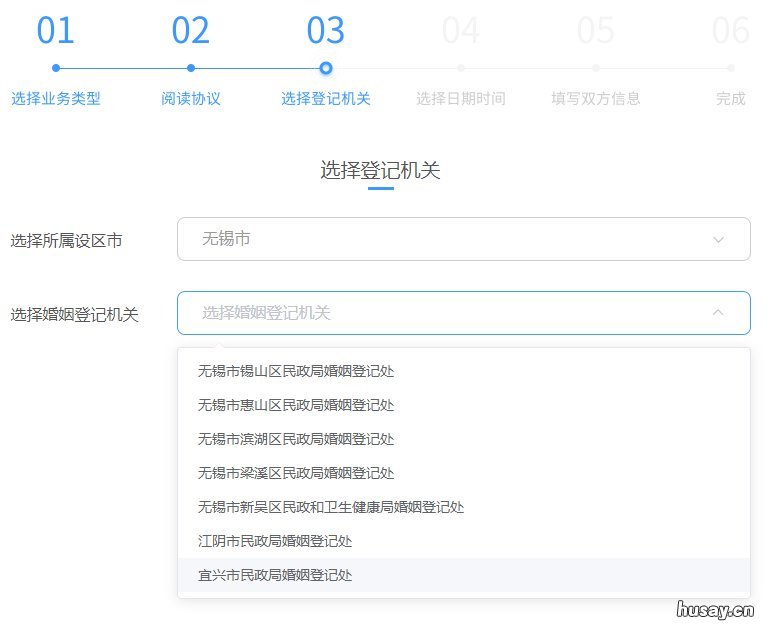This screenshot has width=769, height=627.
Task: Click the step 01 progress dot
Action: 56,68
